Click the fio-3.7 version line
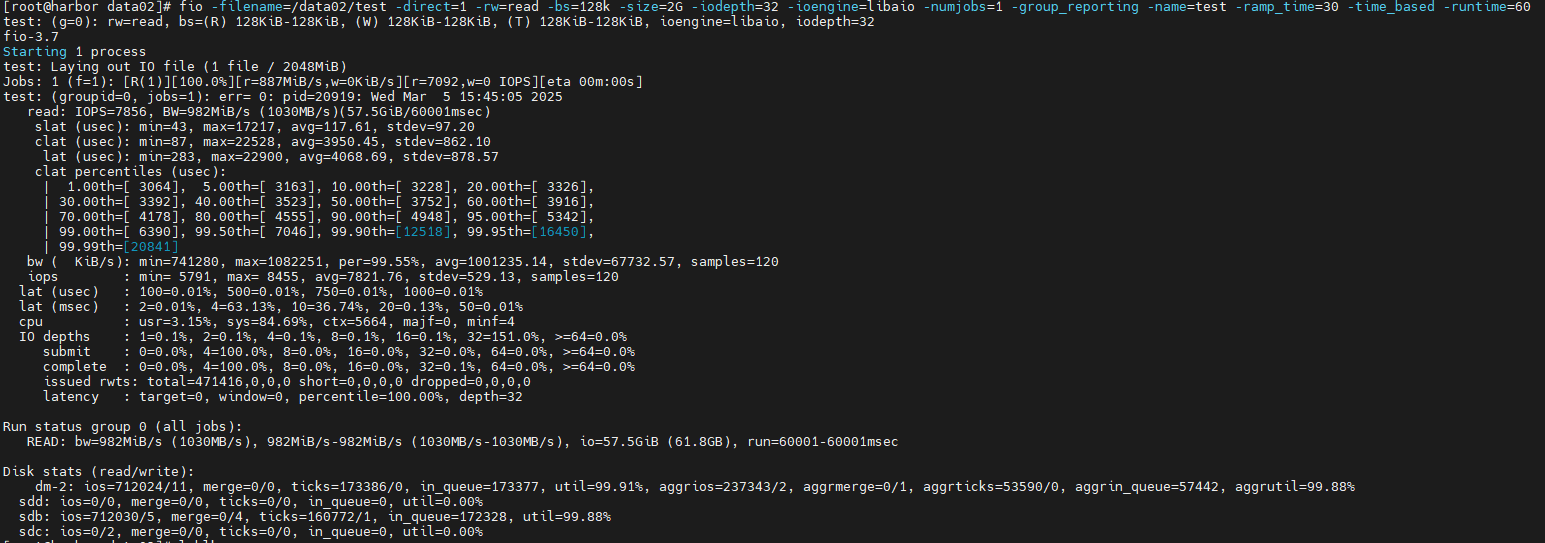This screenshot has height=543, width=1545. coord(31,37)
